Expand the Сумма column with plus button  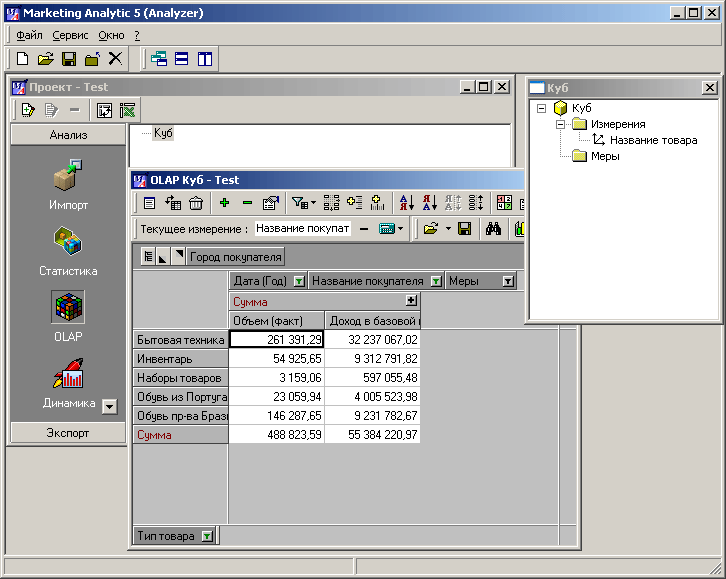coord(411,301)
